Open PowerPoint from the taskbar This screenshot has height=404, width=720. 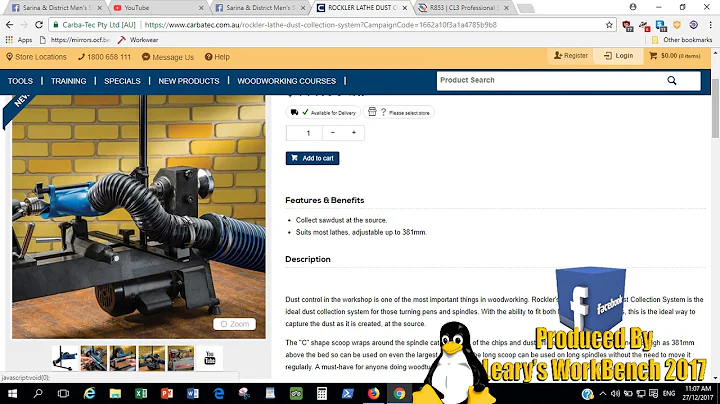click(x=167, y=393)
